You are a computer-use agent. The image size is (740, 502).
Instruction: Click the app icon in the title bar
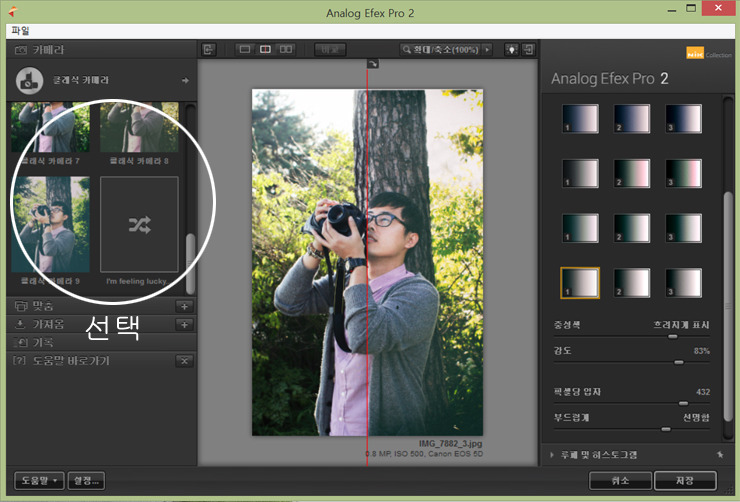[13, 12]
